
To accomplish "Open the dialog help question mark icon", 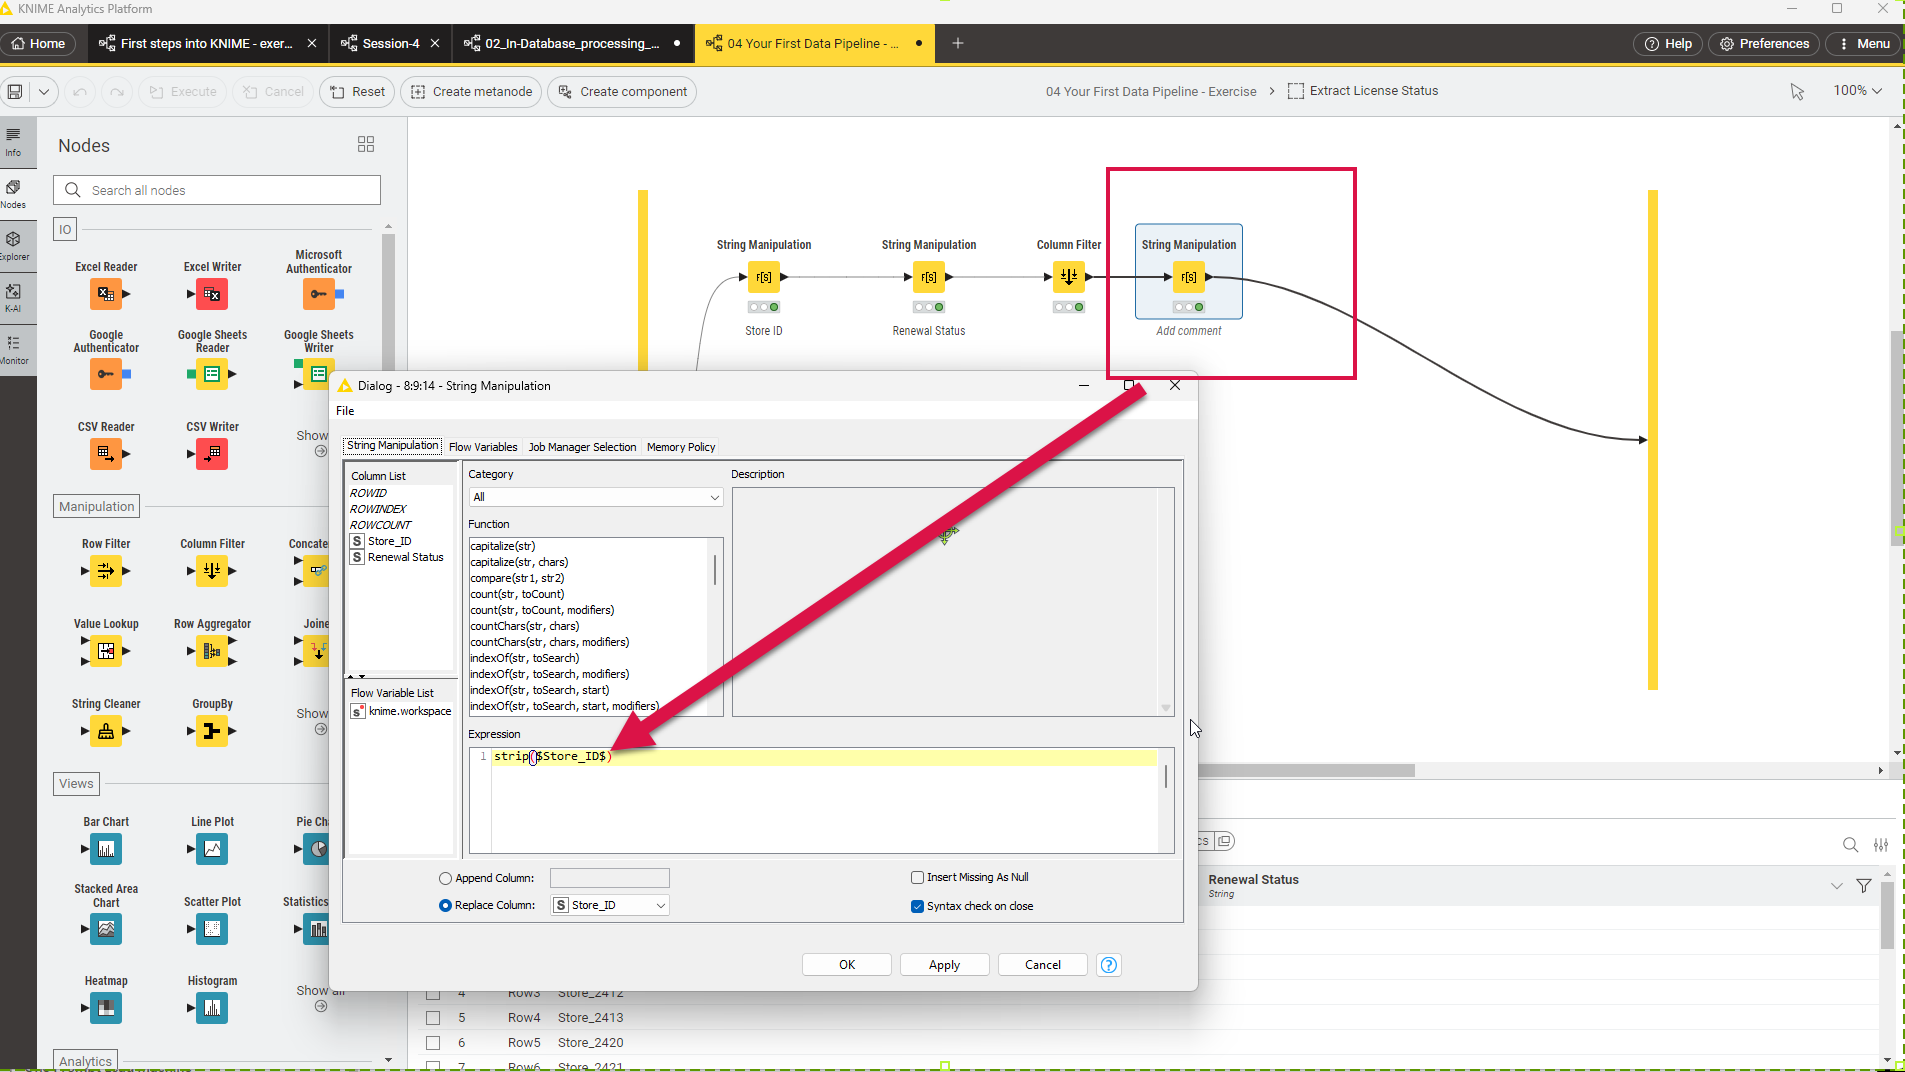I will (x=1108, y=965).
